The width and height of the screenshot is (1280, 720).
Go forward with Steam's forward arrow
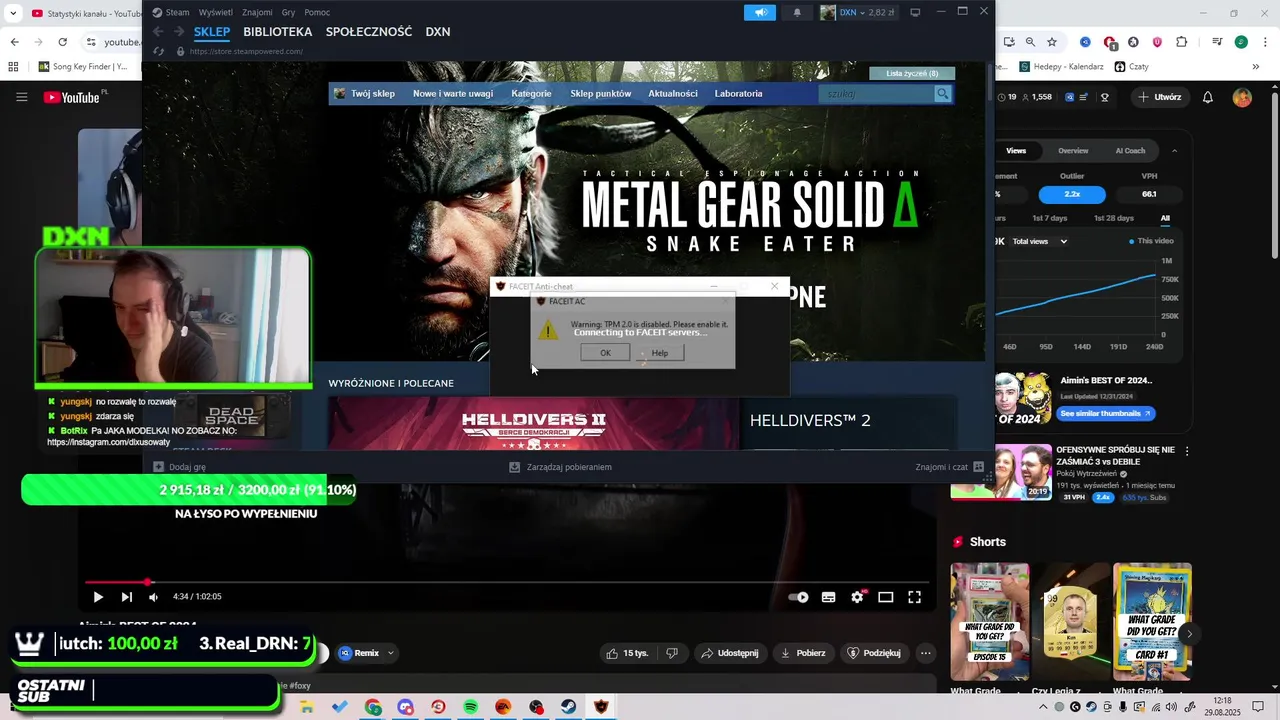[x=179, y=32]
